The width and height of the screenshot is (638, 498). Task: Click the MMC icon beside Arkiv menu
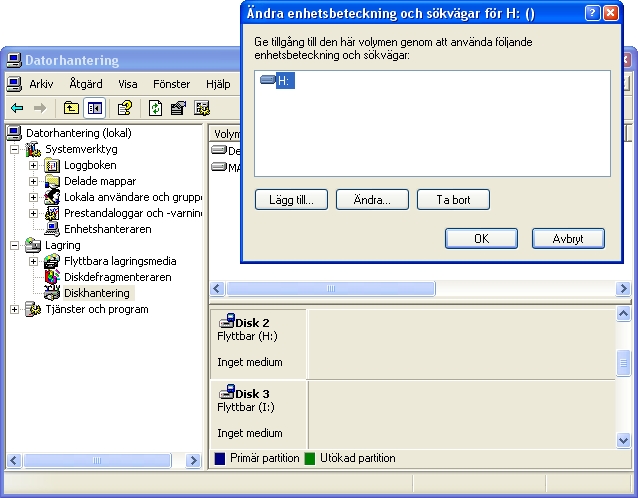15,84
